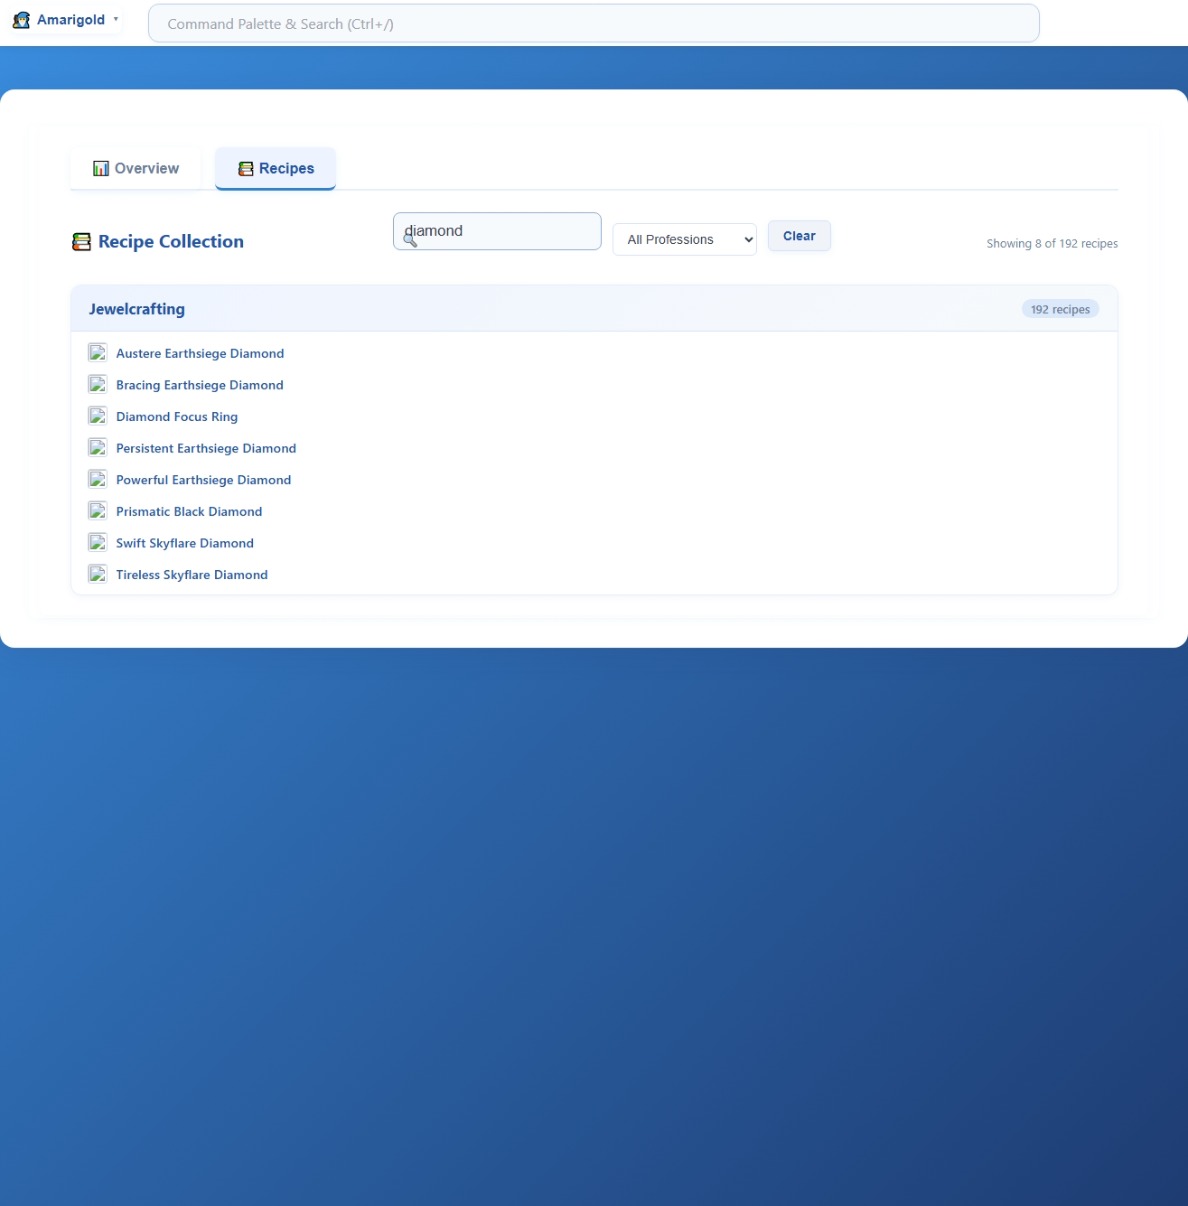This screenshot has width=1188, height=1206.
Task: Focus the Command Palette & Search bar
Action: [x=593, y=24]
